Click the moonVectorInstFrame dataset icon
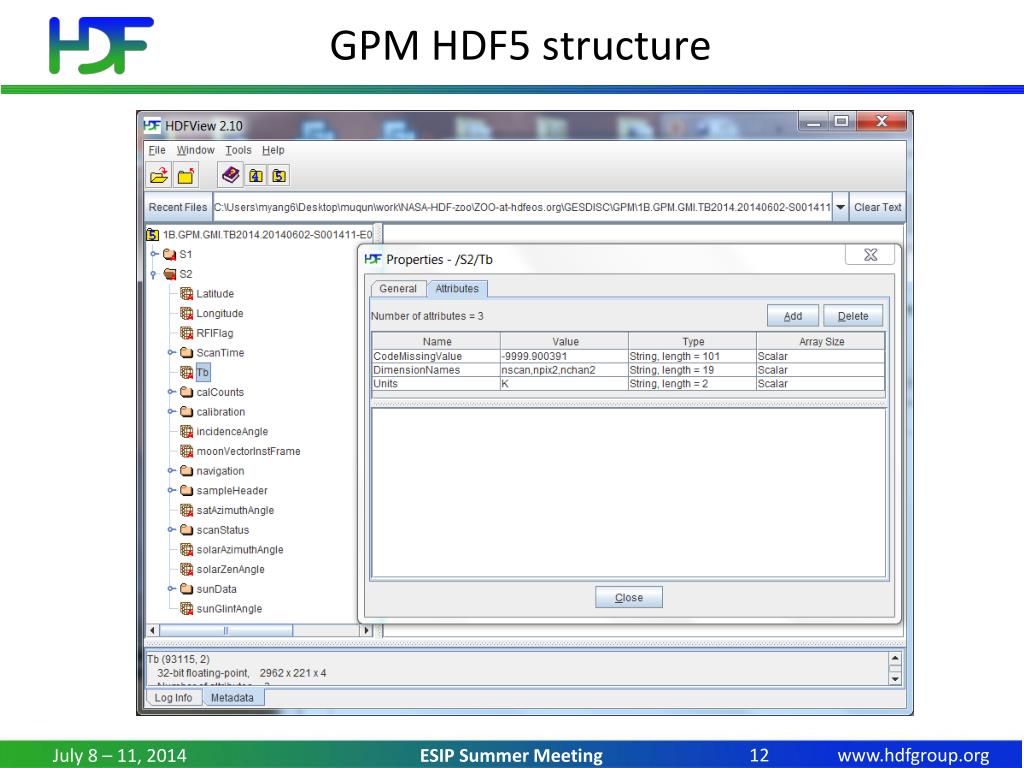Screen dimensions: 1024x768 187,451
